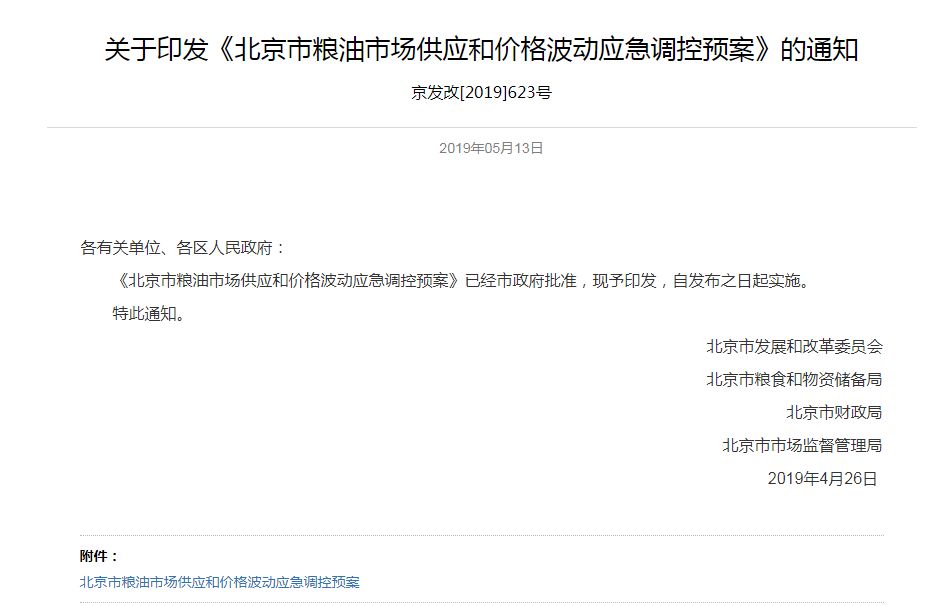Click the dotted separator above the 附件 label
947x606 pixels.
click(x=481, y=535)
